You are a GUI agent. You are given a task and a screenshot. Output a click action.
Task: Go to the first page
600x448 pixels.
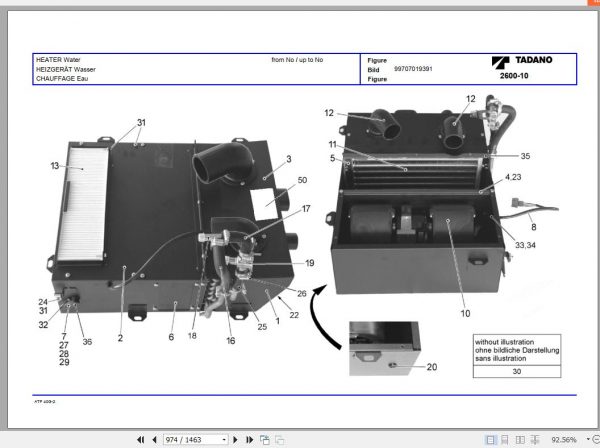pyautogui.click(x=140, y=440)
